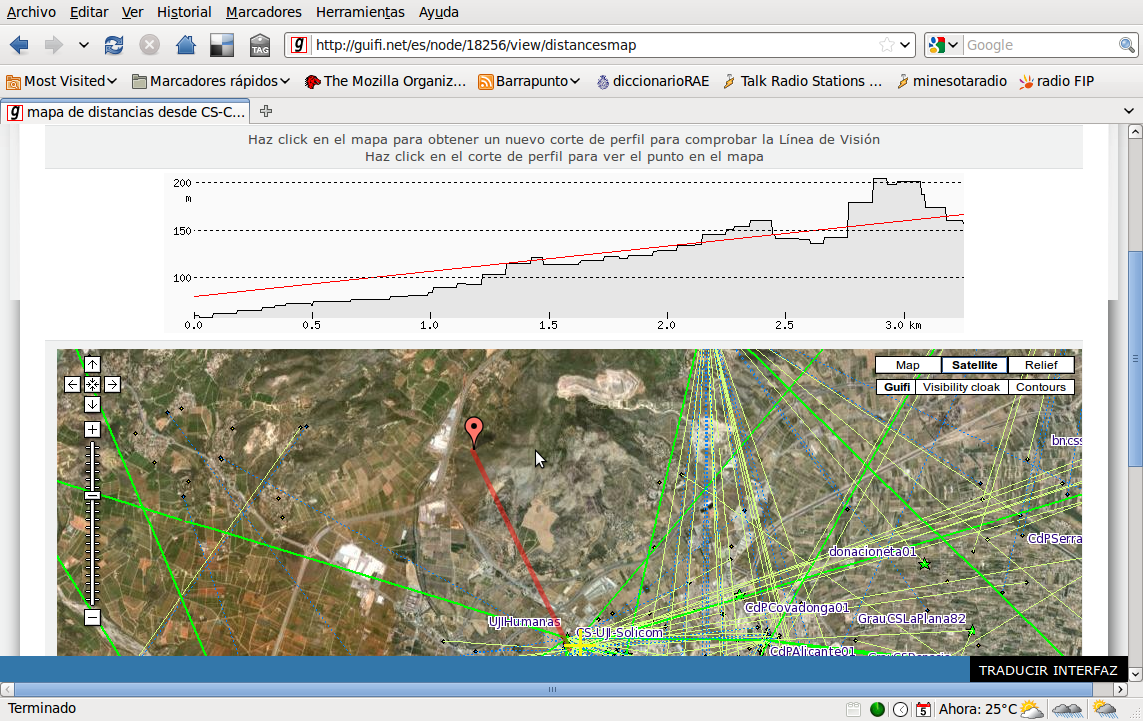Click the TRADUCIR INTERFAZ button

pos(1047,670)
